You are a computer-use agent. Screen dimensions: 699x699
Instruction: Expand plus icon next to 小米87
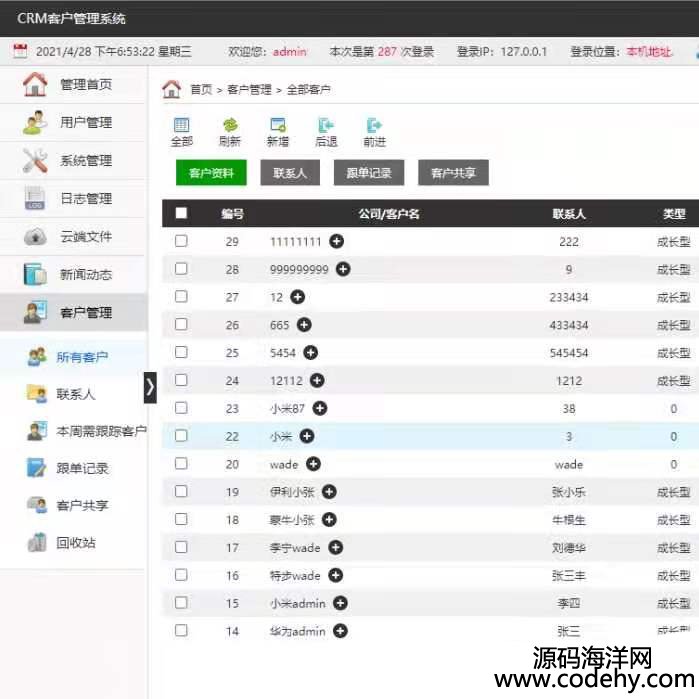[320, 408]
